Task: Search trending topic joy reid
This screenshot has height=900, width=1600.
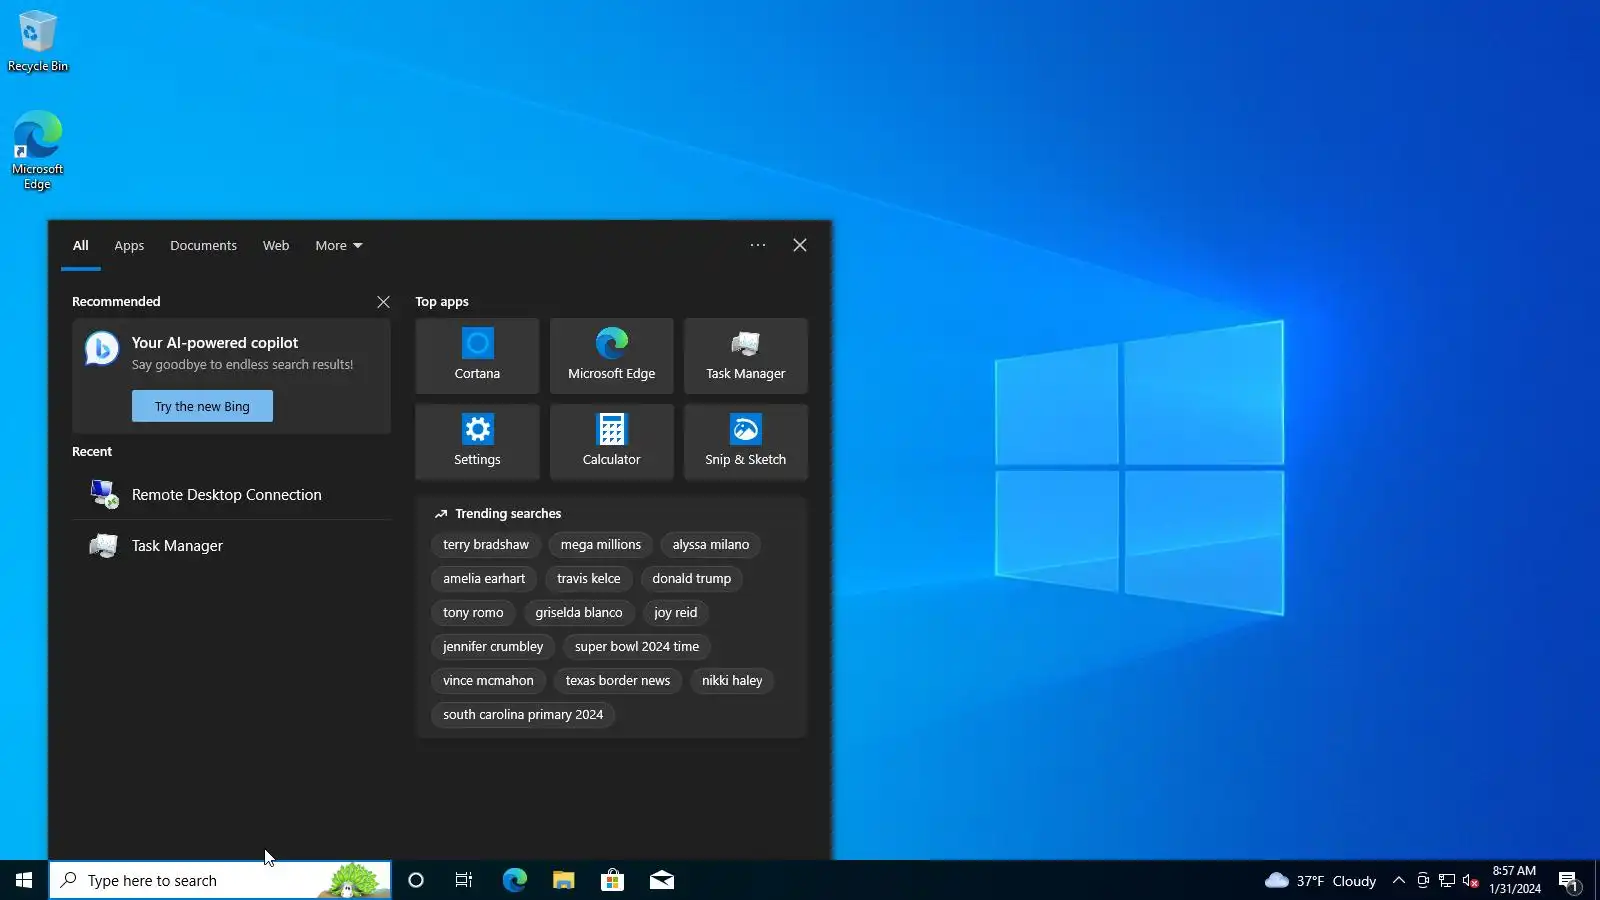Action: tap(676, 613)
